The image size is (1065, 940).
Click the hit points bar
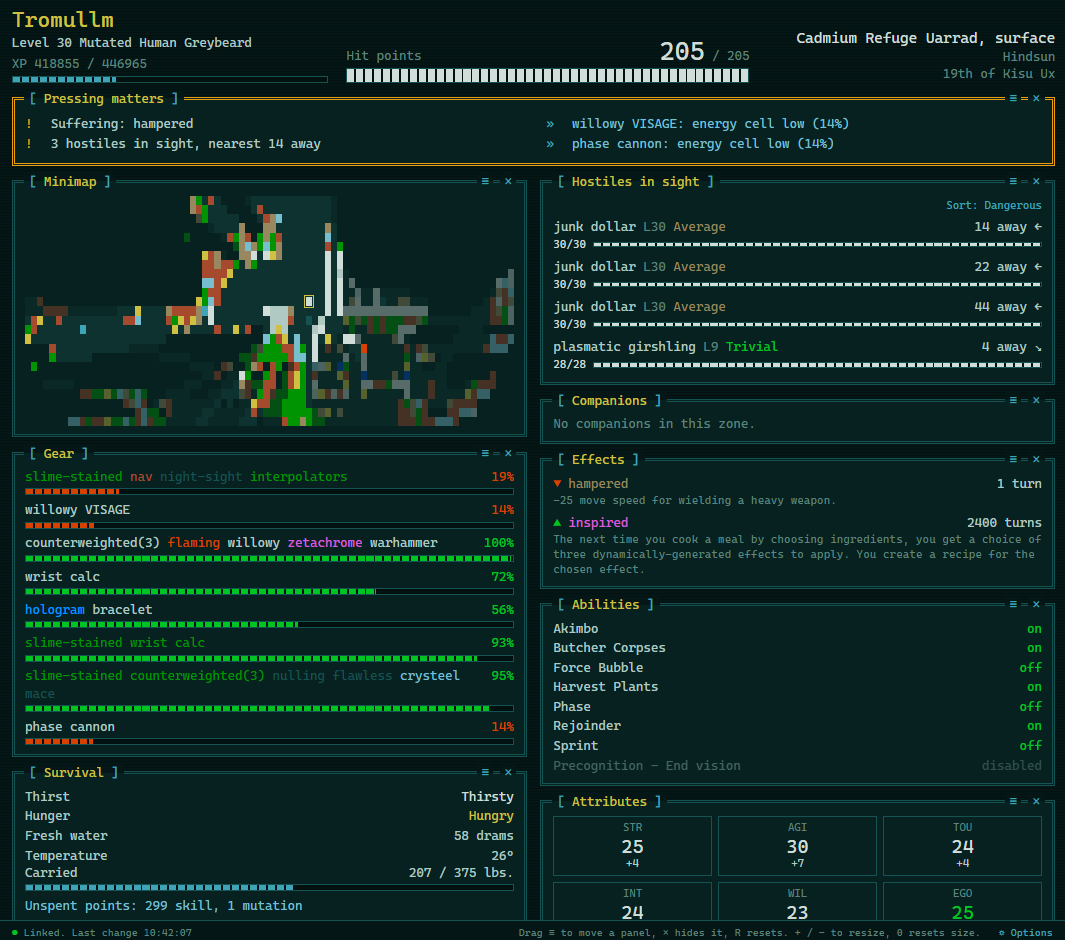(547, 75)
